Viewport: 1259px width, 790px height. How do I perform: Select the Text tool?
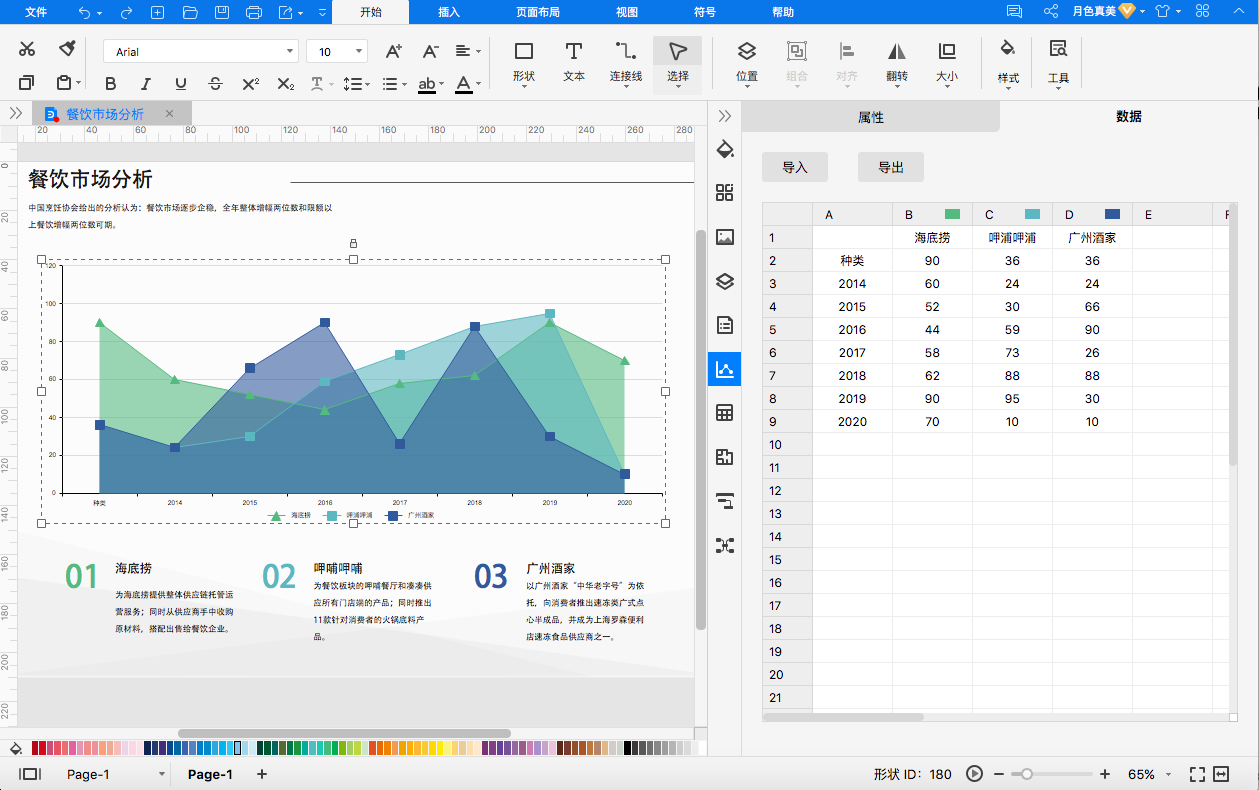574,62
